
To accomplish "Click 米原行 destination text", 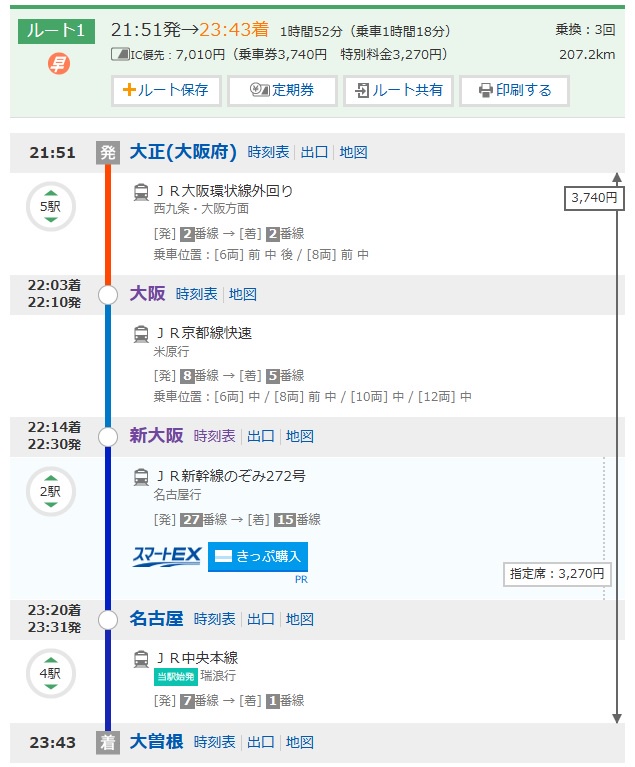I will coord(171,352).
